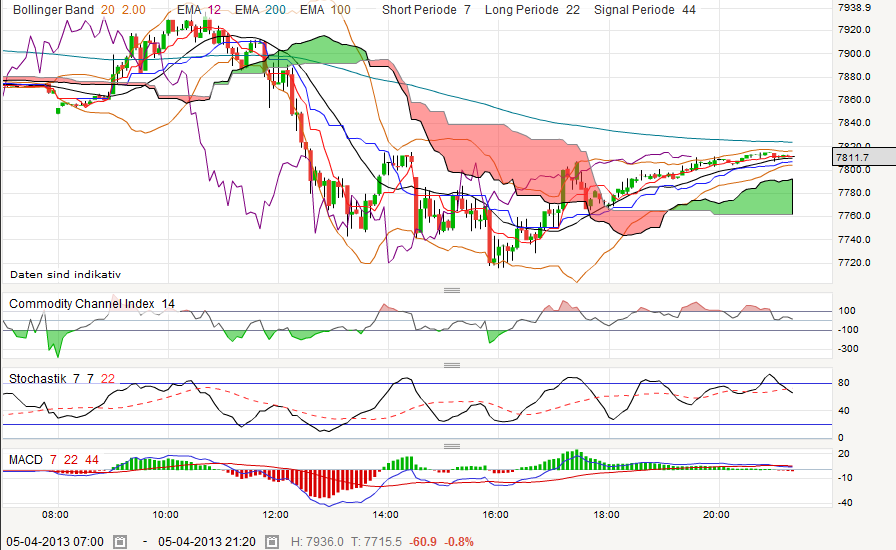The height and width of the screenshot is (550, 896).
Task: Click the 08:00 time axis label
Action: 55,515
